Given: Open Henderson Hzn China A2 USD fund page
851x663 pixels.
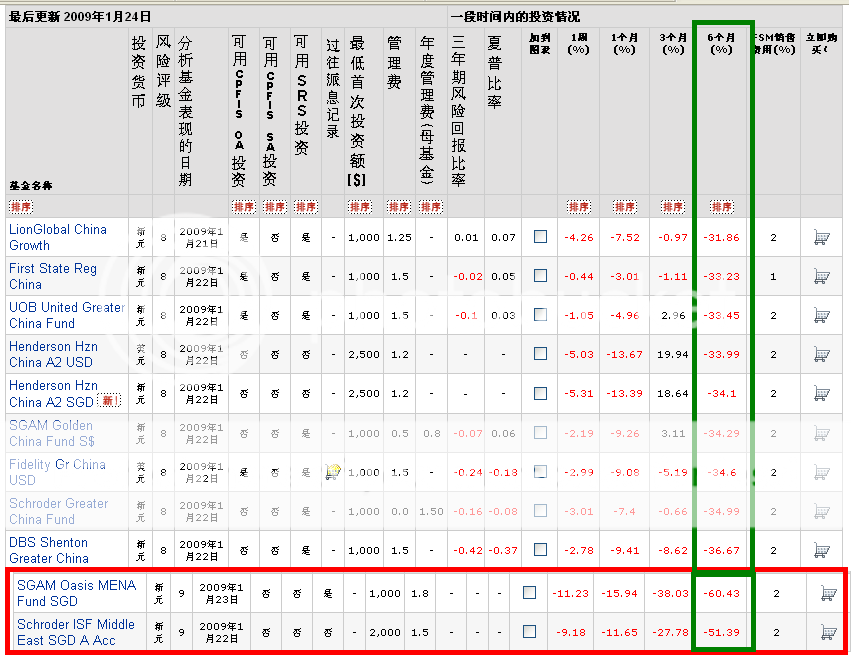Looking at the screenshot, I should pyautogui.click(x=53, y=354).
